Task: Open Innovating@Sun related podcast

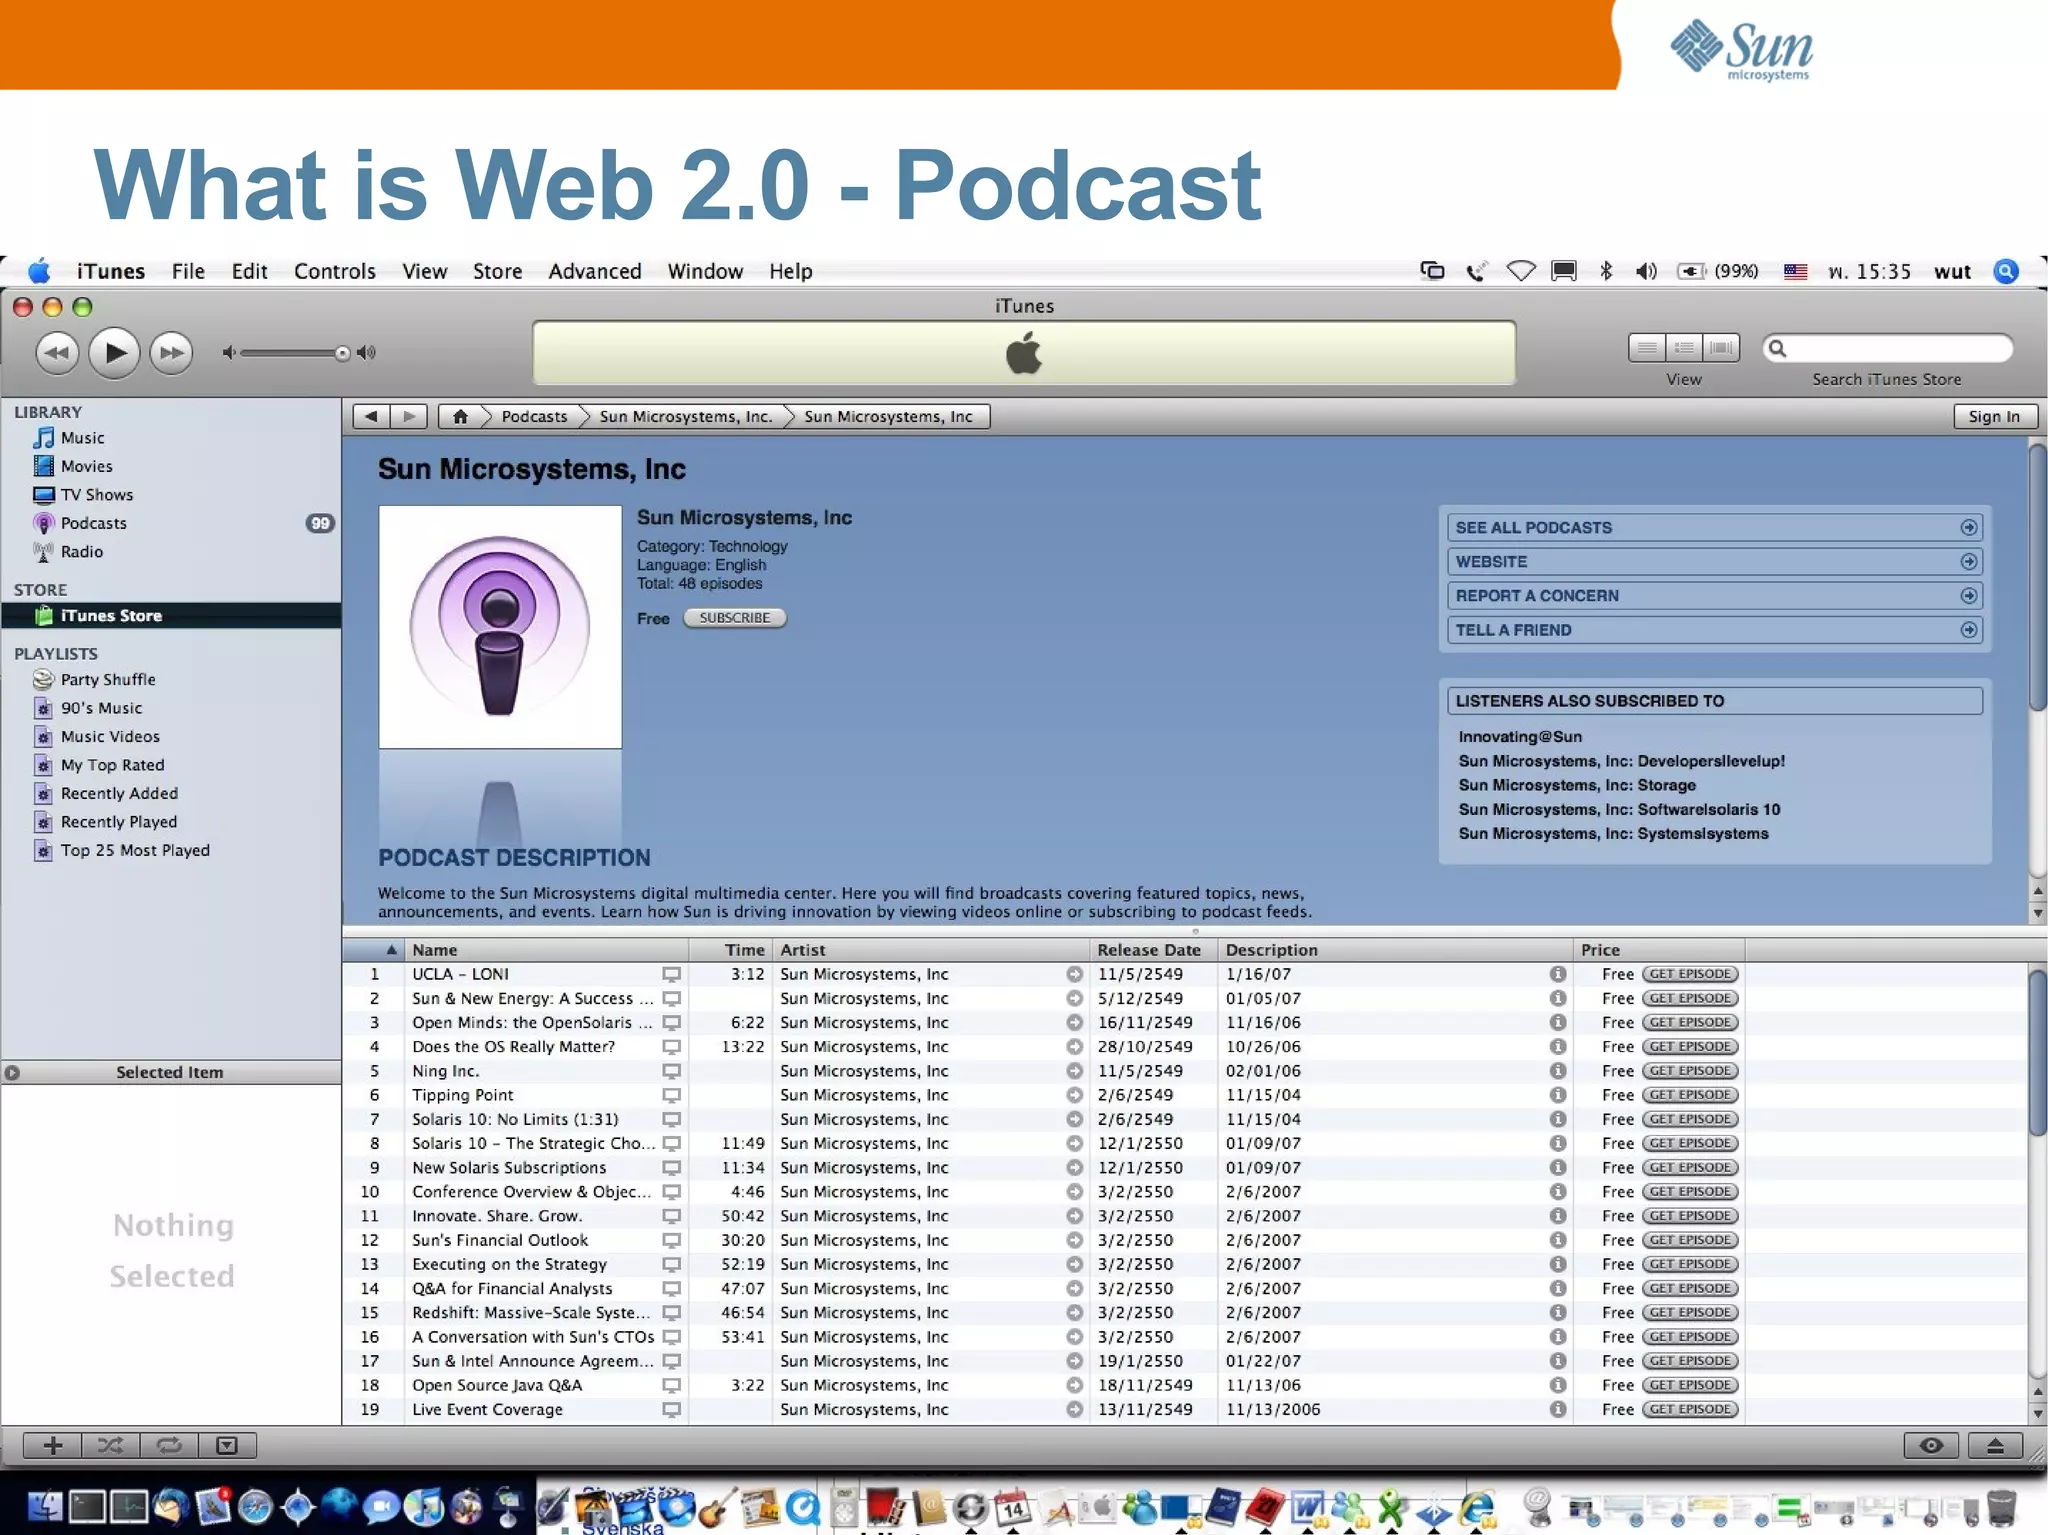Action: pyautogui.click(x=1520, y=737)
